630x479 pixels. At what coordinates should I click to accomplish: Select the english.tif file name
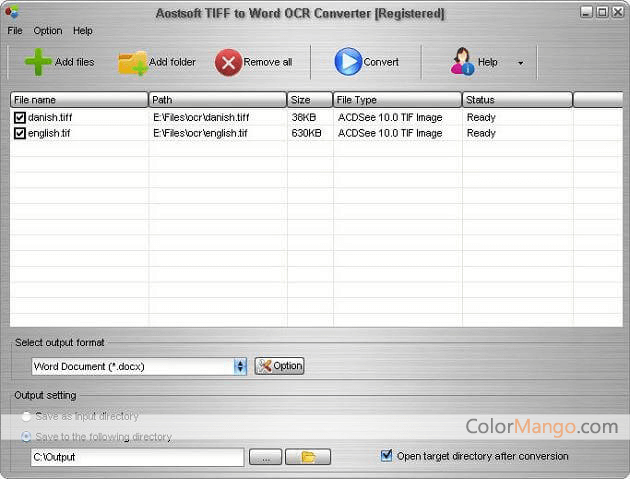click(49, 133)
